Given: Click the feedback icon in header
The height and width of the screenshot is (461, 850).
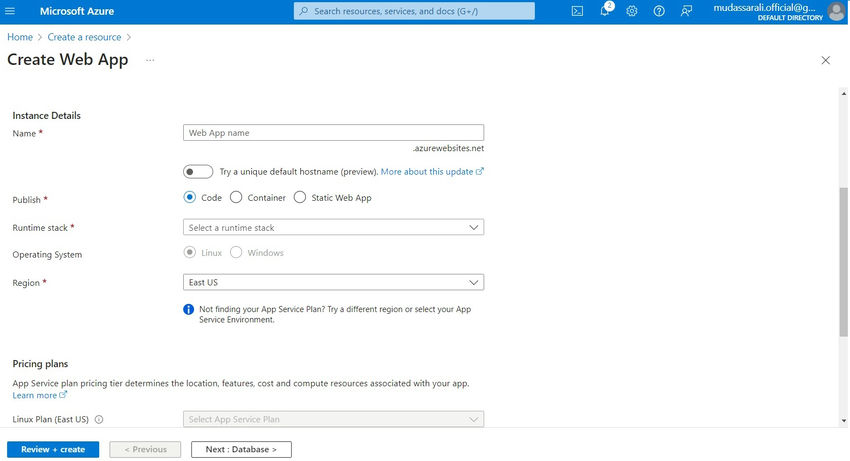Looking at the screenshot, I should coord(686,11).
